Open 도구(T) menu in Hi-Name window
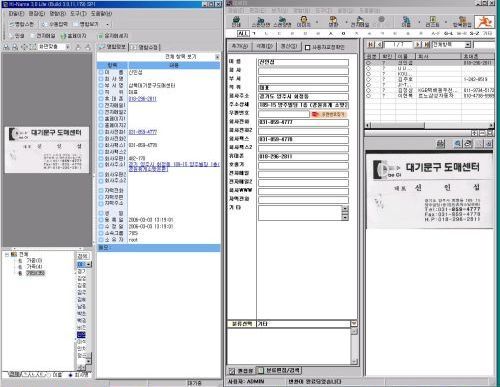 pyautogui.click(x=78, y=14)
